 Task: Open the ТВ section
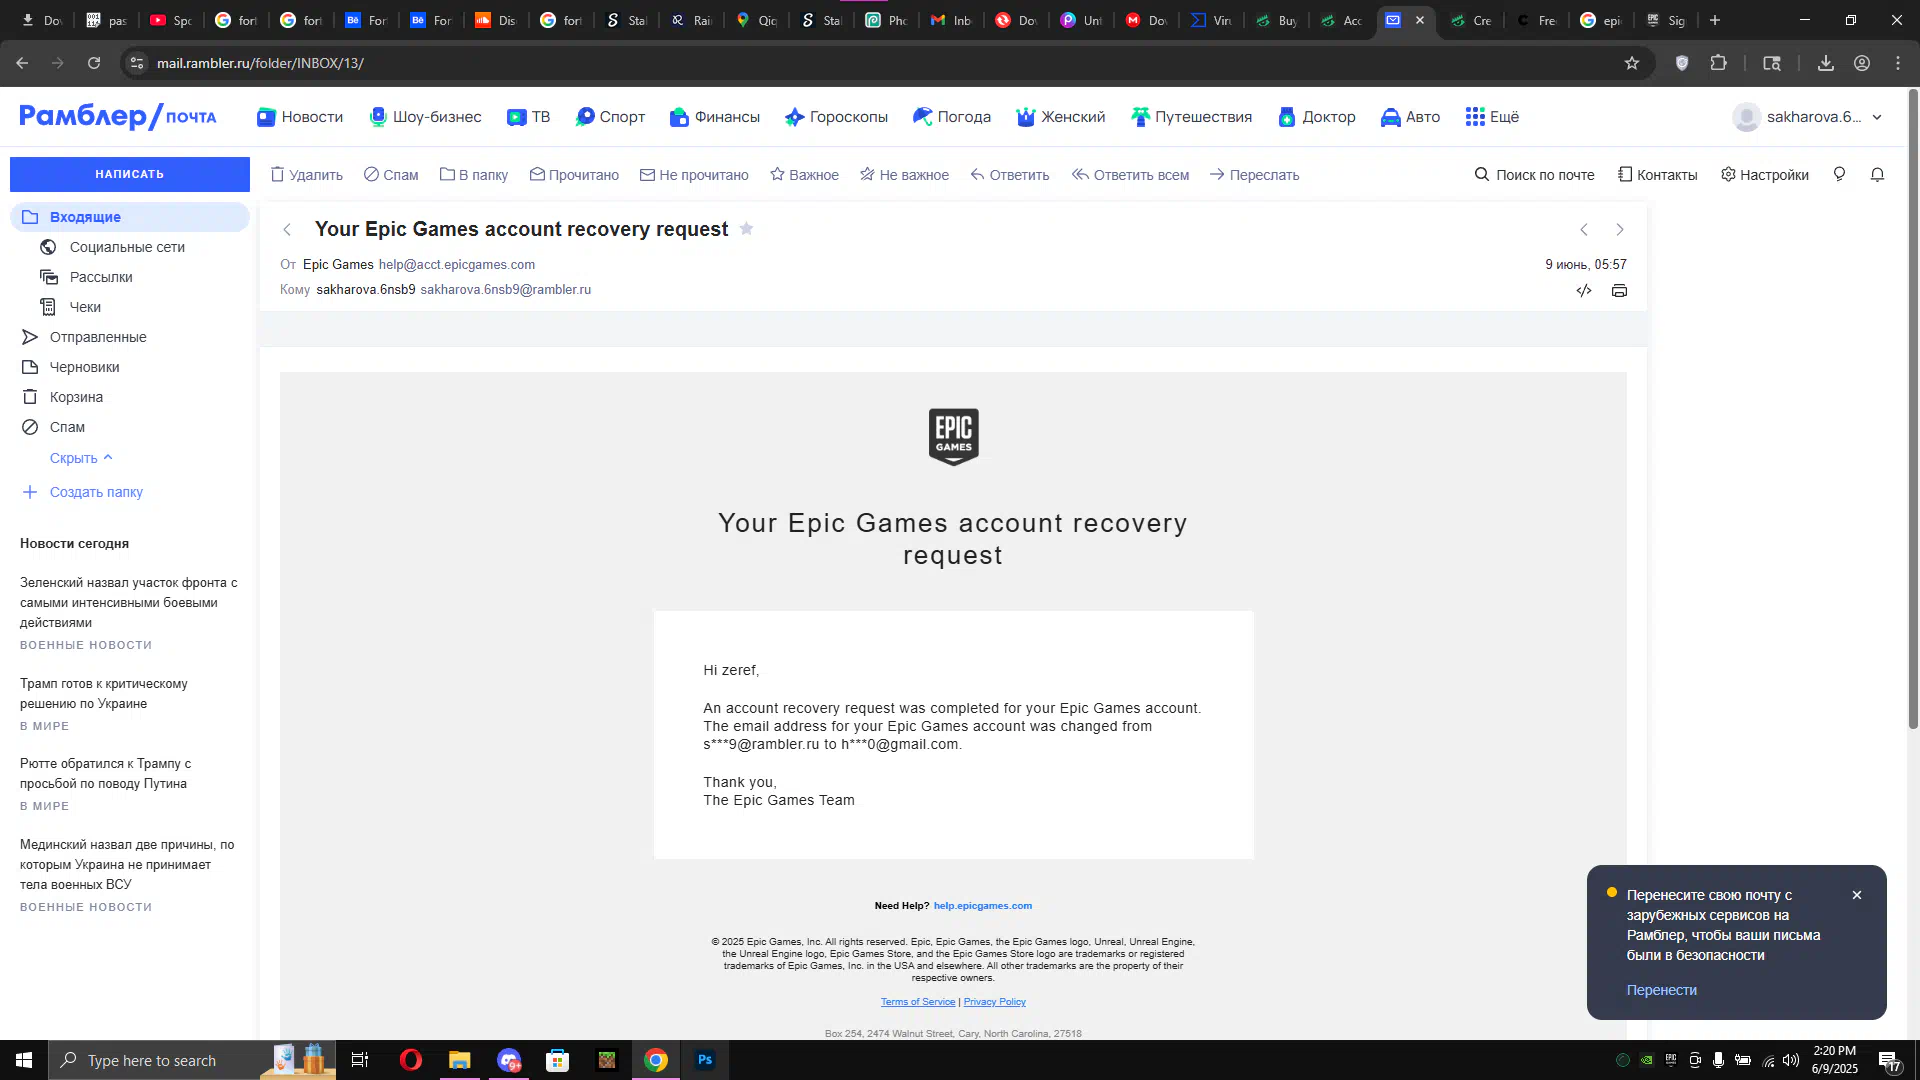point(528,117)
